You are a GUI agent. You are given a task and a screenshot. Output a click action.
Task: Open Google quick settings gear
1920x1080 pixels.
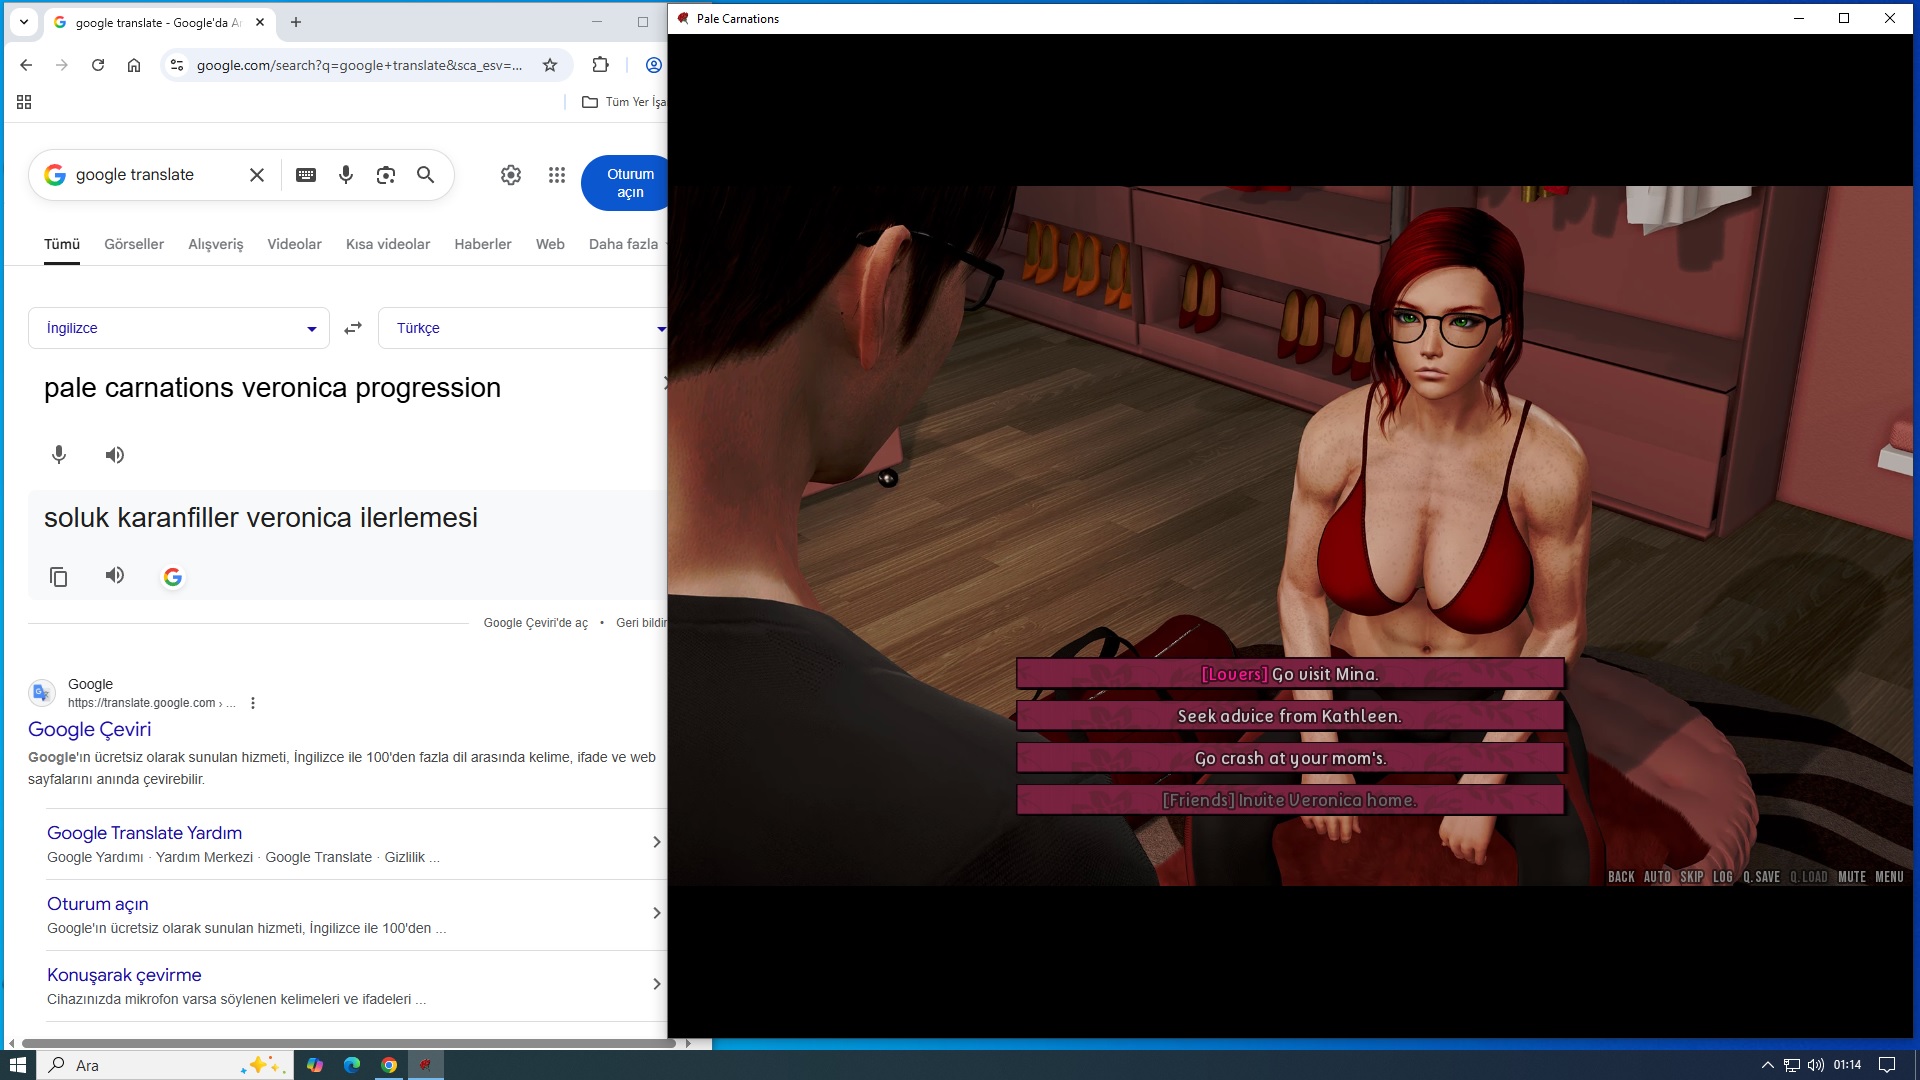click(x=511, y=175)
